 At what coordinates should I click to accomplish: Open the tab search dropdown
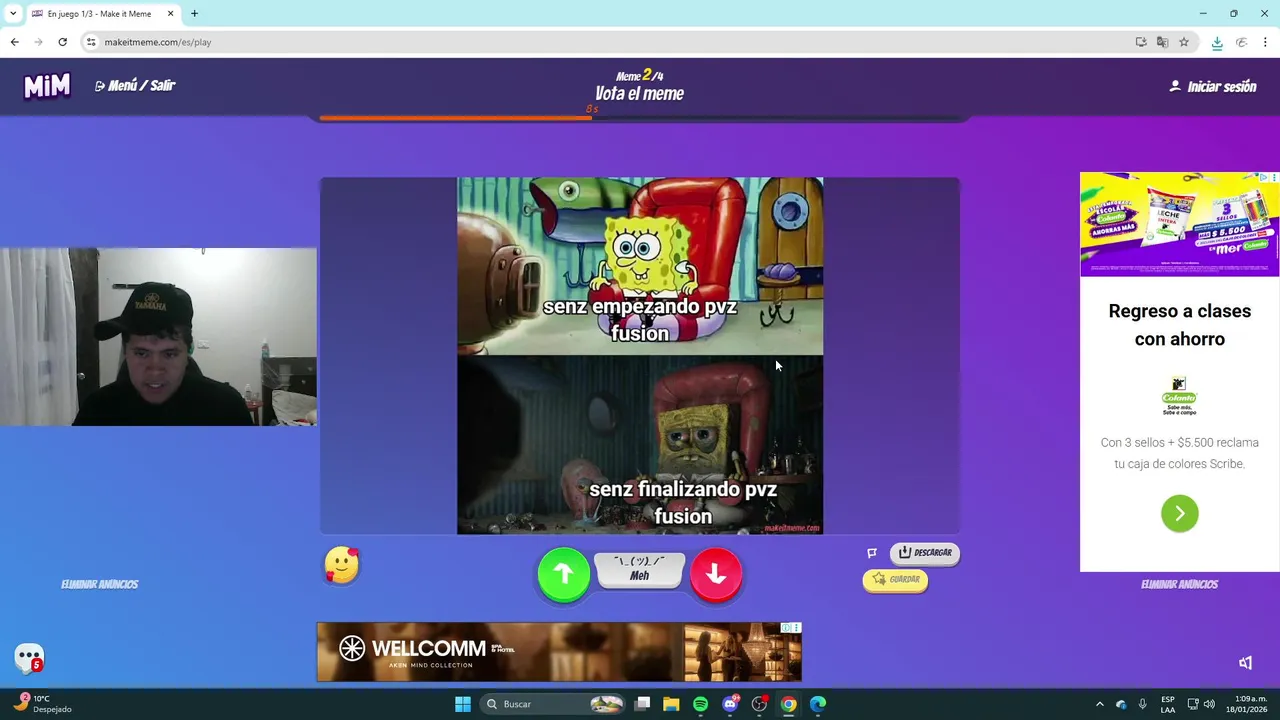point(13,14)
